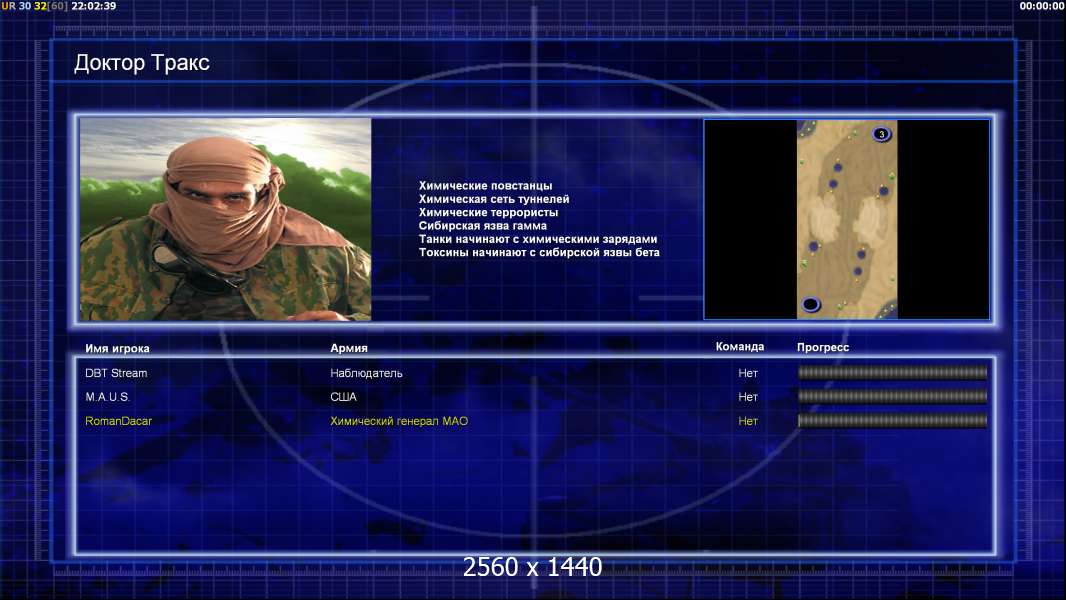The height and width of the screenshot is (600, 1066).
Task: Select player name M.A.U.S.
Action: tap(107, 397)
